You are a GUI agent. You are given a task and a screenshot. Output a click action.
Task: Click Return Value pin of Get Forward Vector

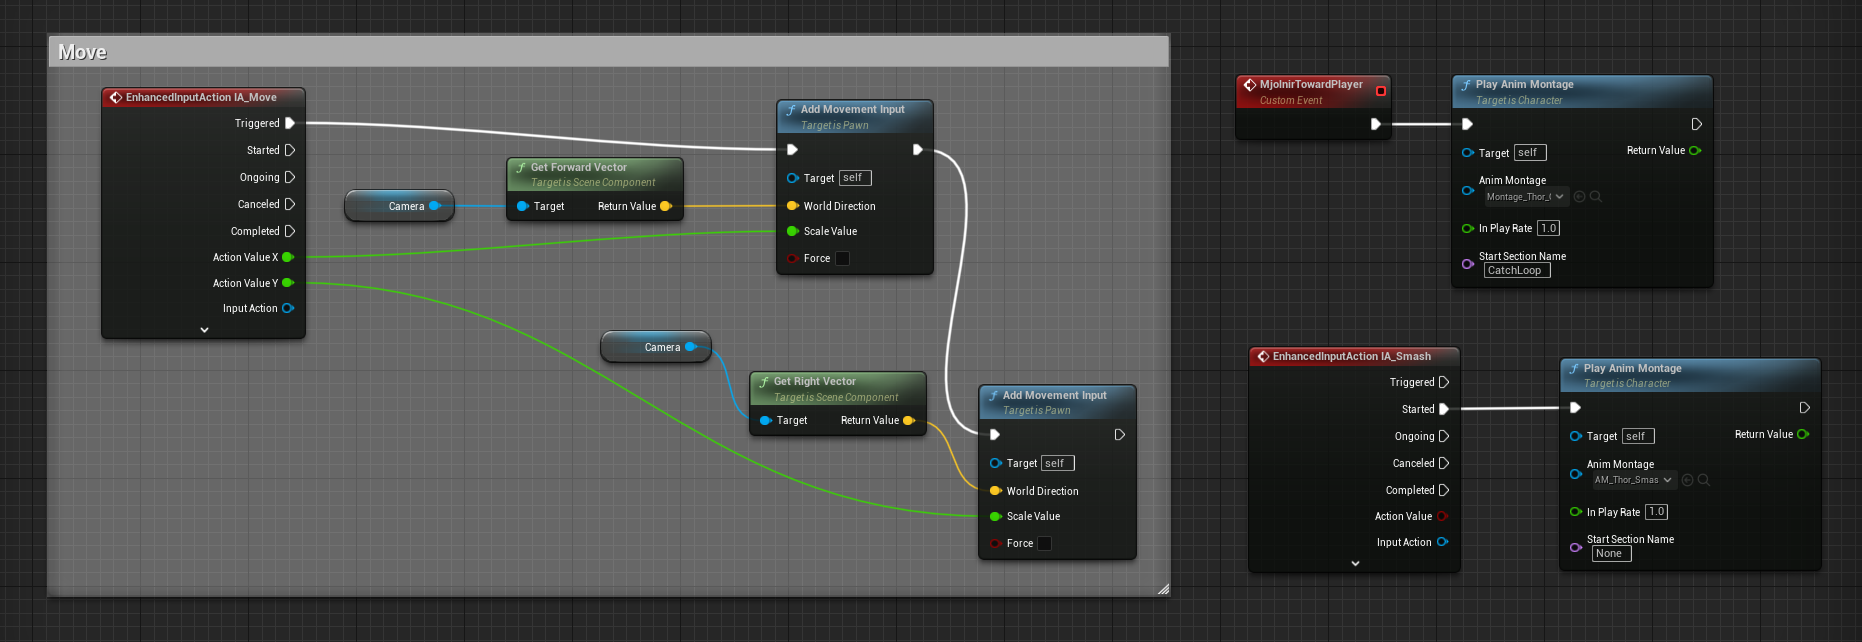tap(666, 206)
